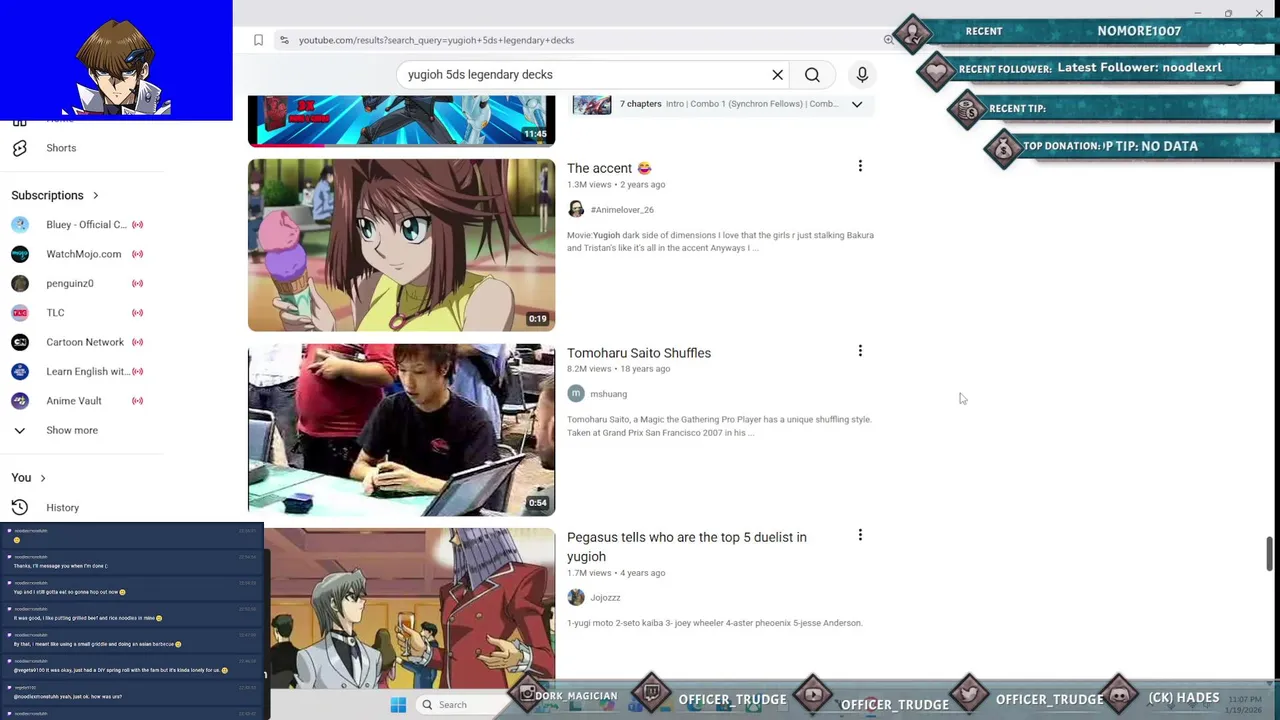Screen dimensions: 1280x720
Task: Open the TLC channel avatar
Action: click(20, 313)
